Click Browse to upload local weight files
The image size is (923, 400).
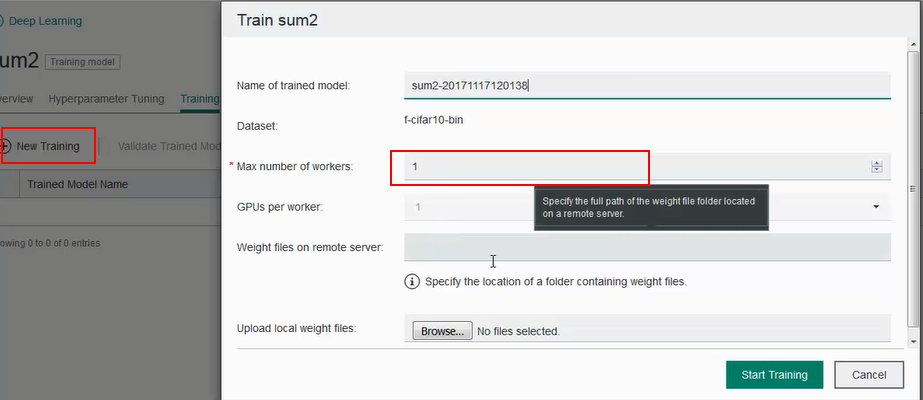[442, 331]
